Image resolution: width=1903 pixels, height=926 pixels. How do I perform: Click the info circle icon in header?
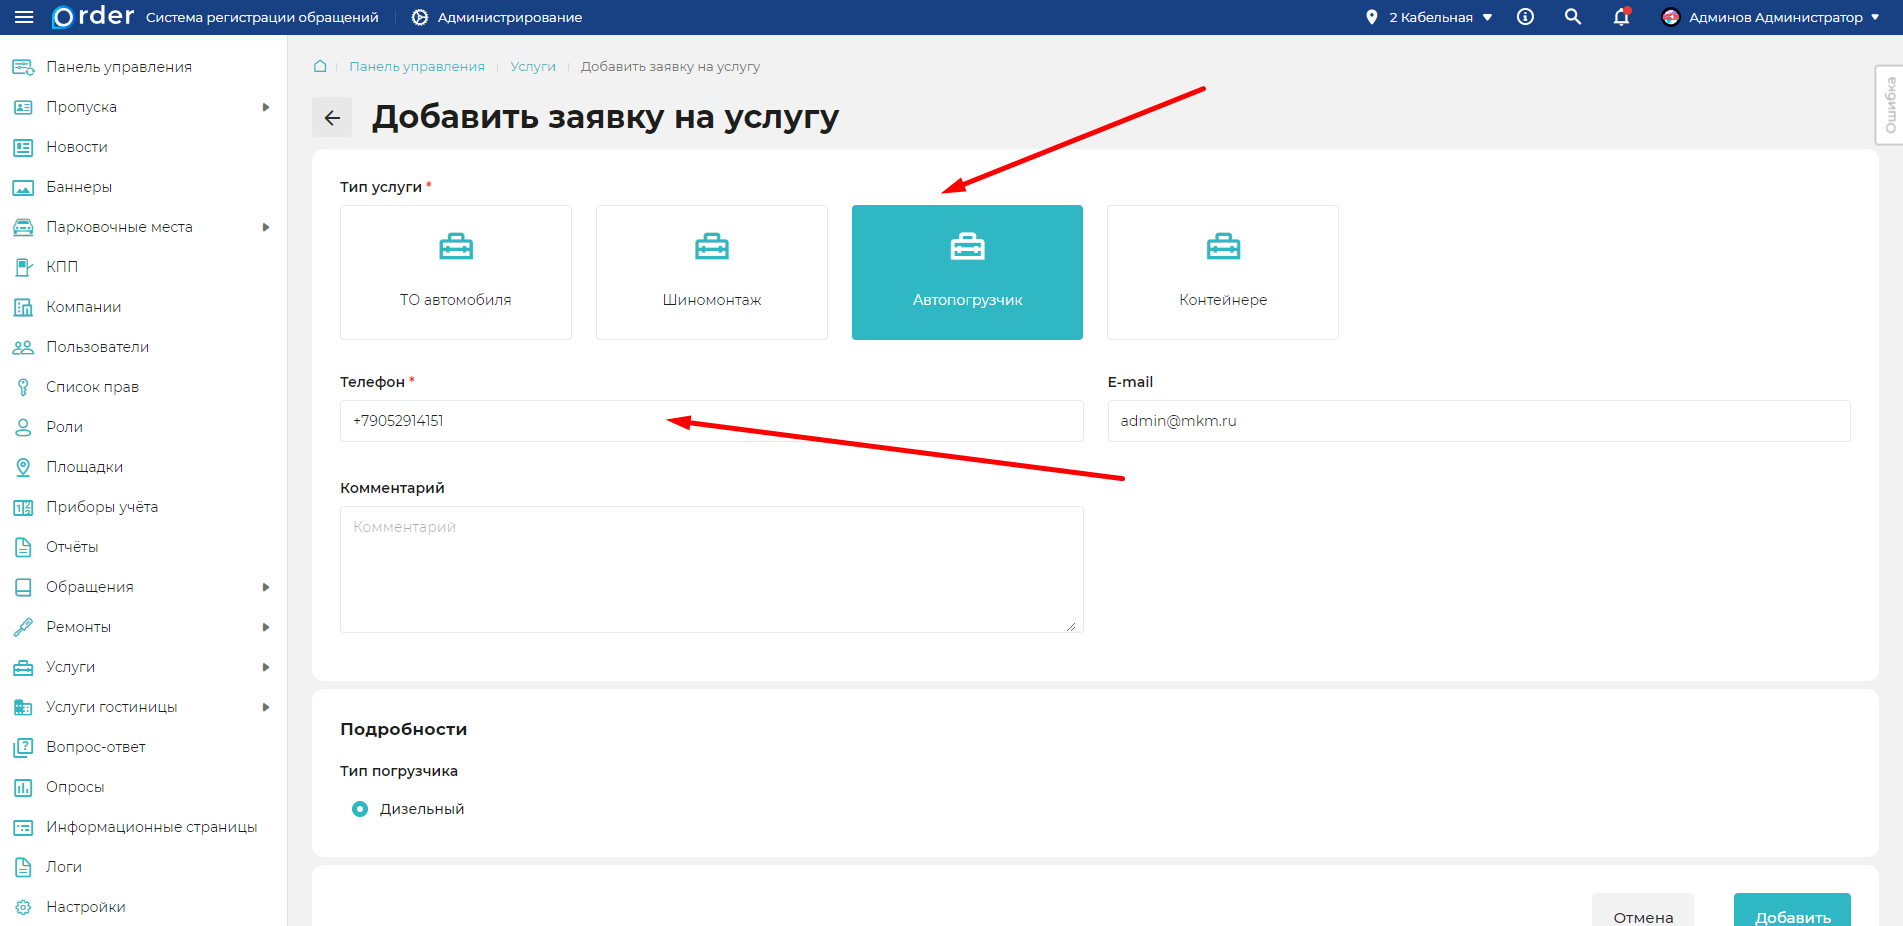[x=1525, y=17]
